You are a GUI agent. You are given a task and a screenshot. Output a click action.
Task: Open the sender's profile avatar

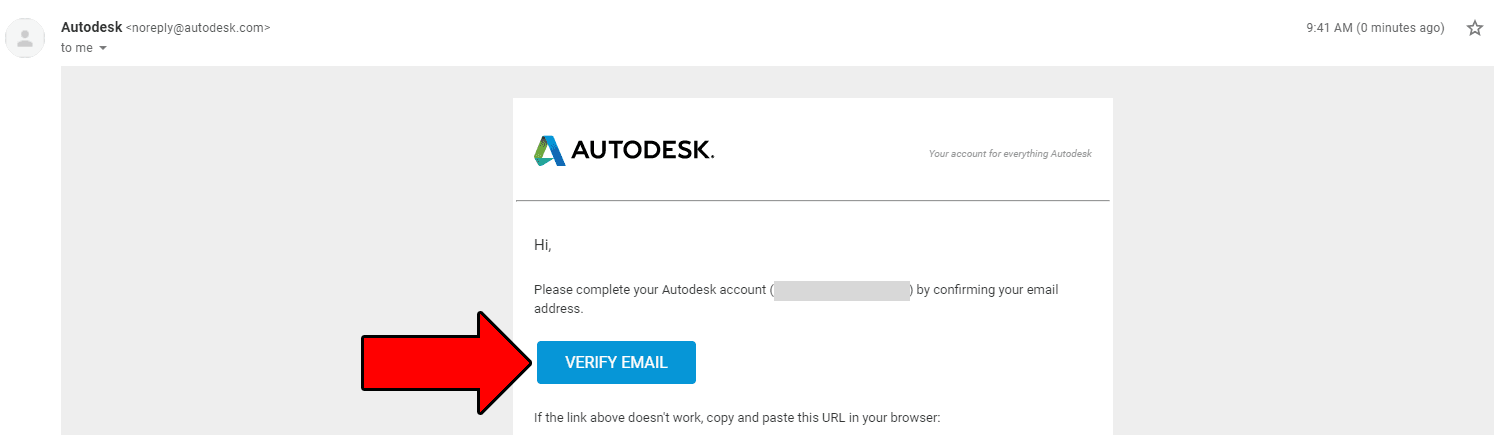pos(23,39)
